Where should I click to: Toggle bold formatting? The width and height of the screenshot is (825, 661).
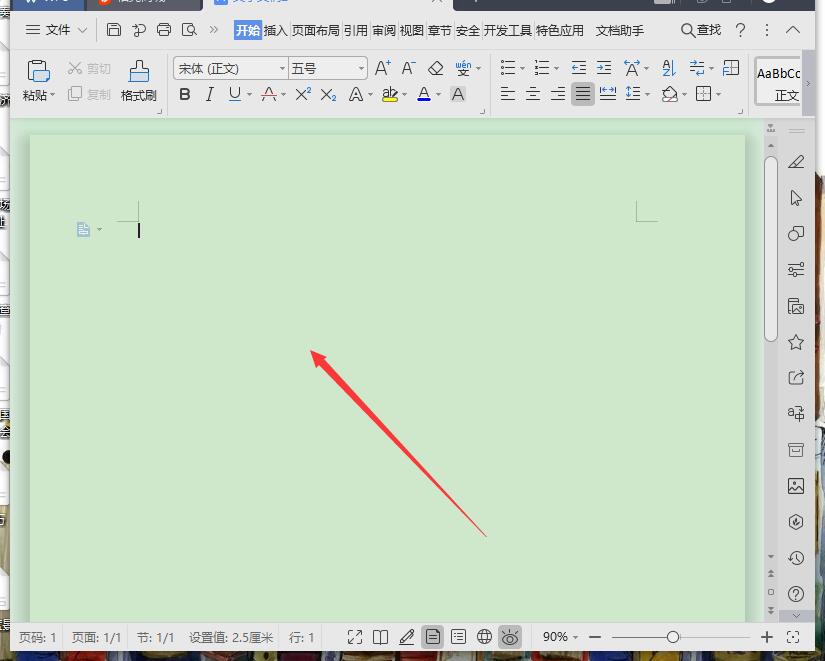coord(185,94)
